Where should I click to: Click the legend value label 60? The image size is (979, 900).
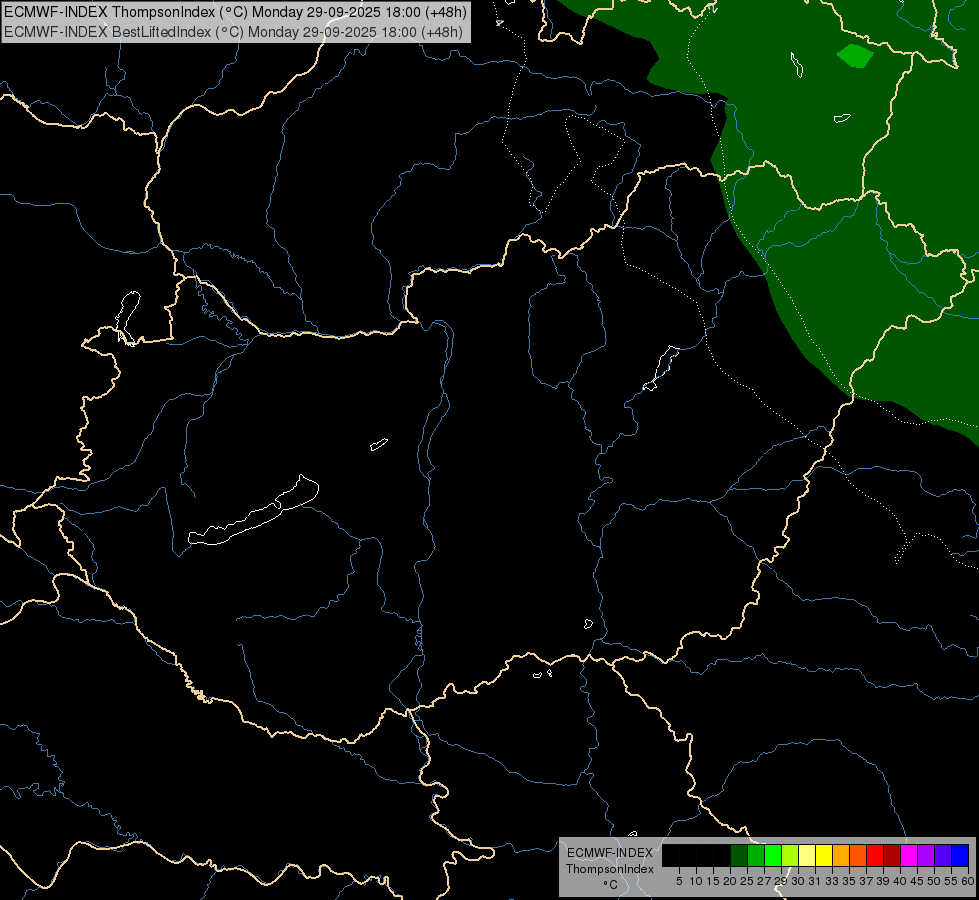click(968, 881)
